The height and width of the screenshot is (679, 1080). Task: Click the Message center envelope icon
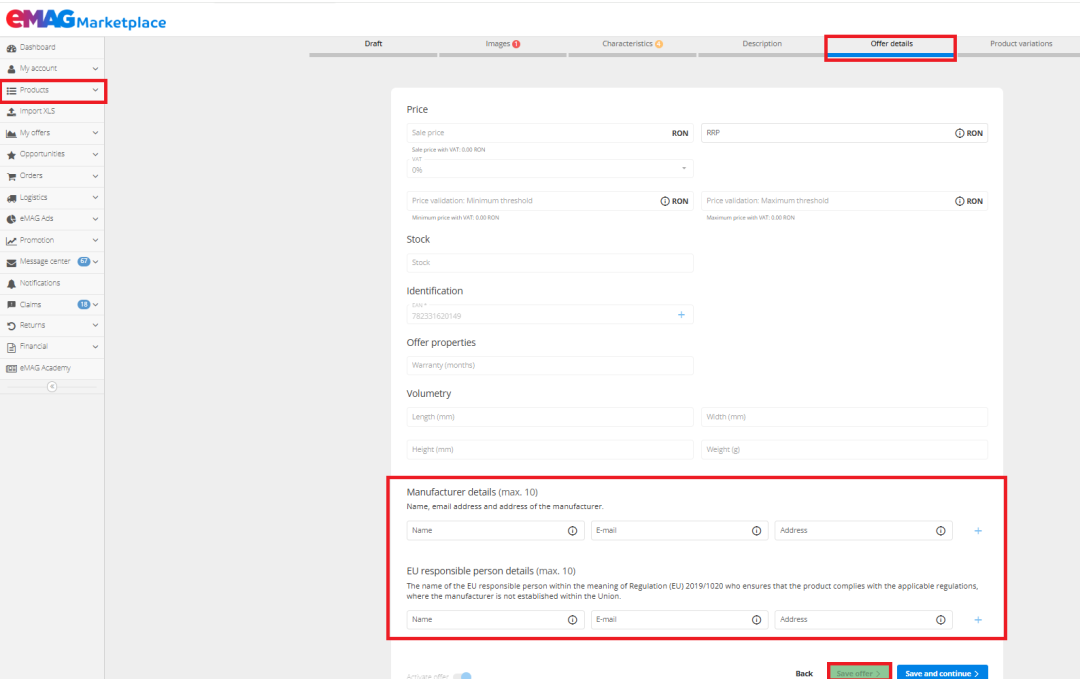pyautogui.click(x=11, y=262)
